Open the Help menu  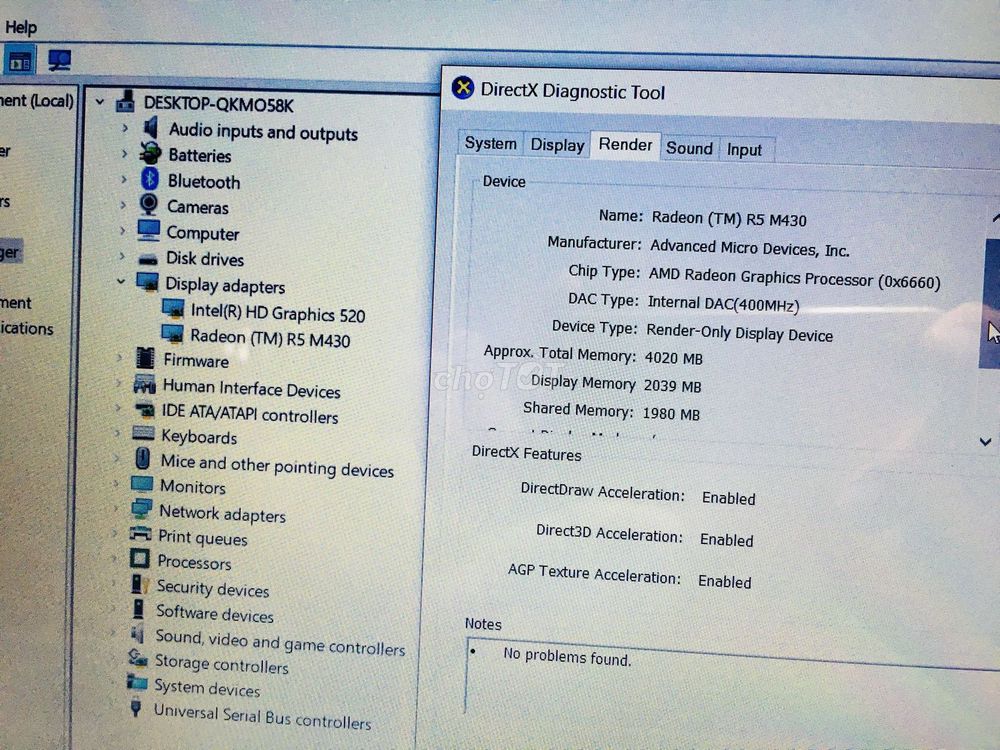coord(20,27)
